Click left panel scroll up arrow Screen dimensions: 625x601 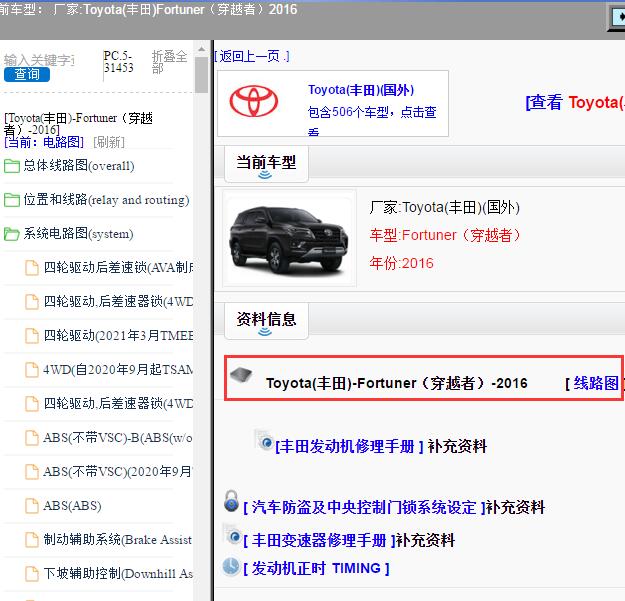[x=201, y=49]
